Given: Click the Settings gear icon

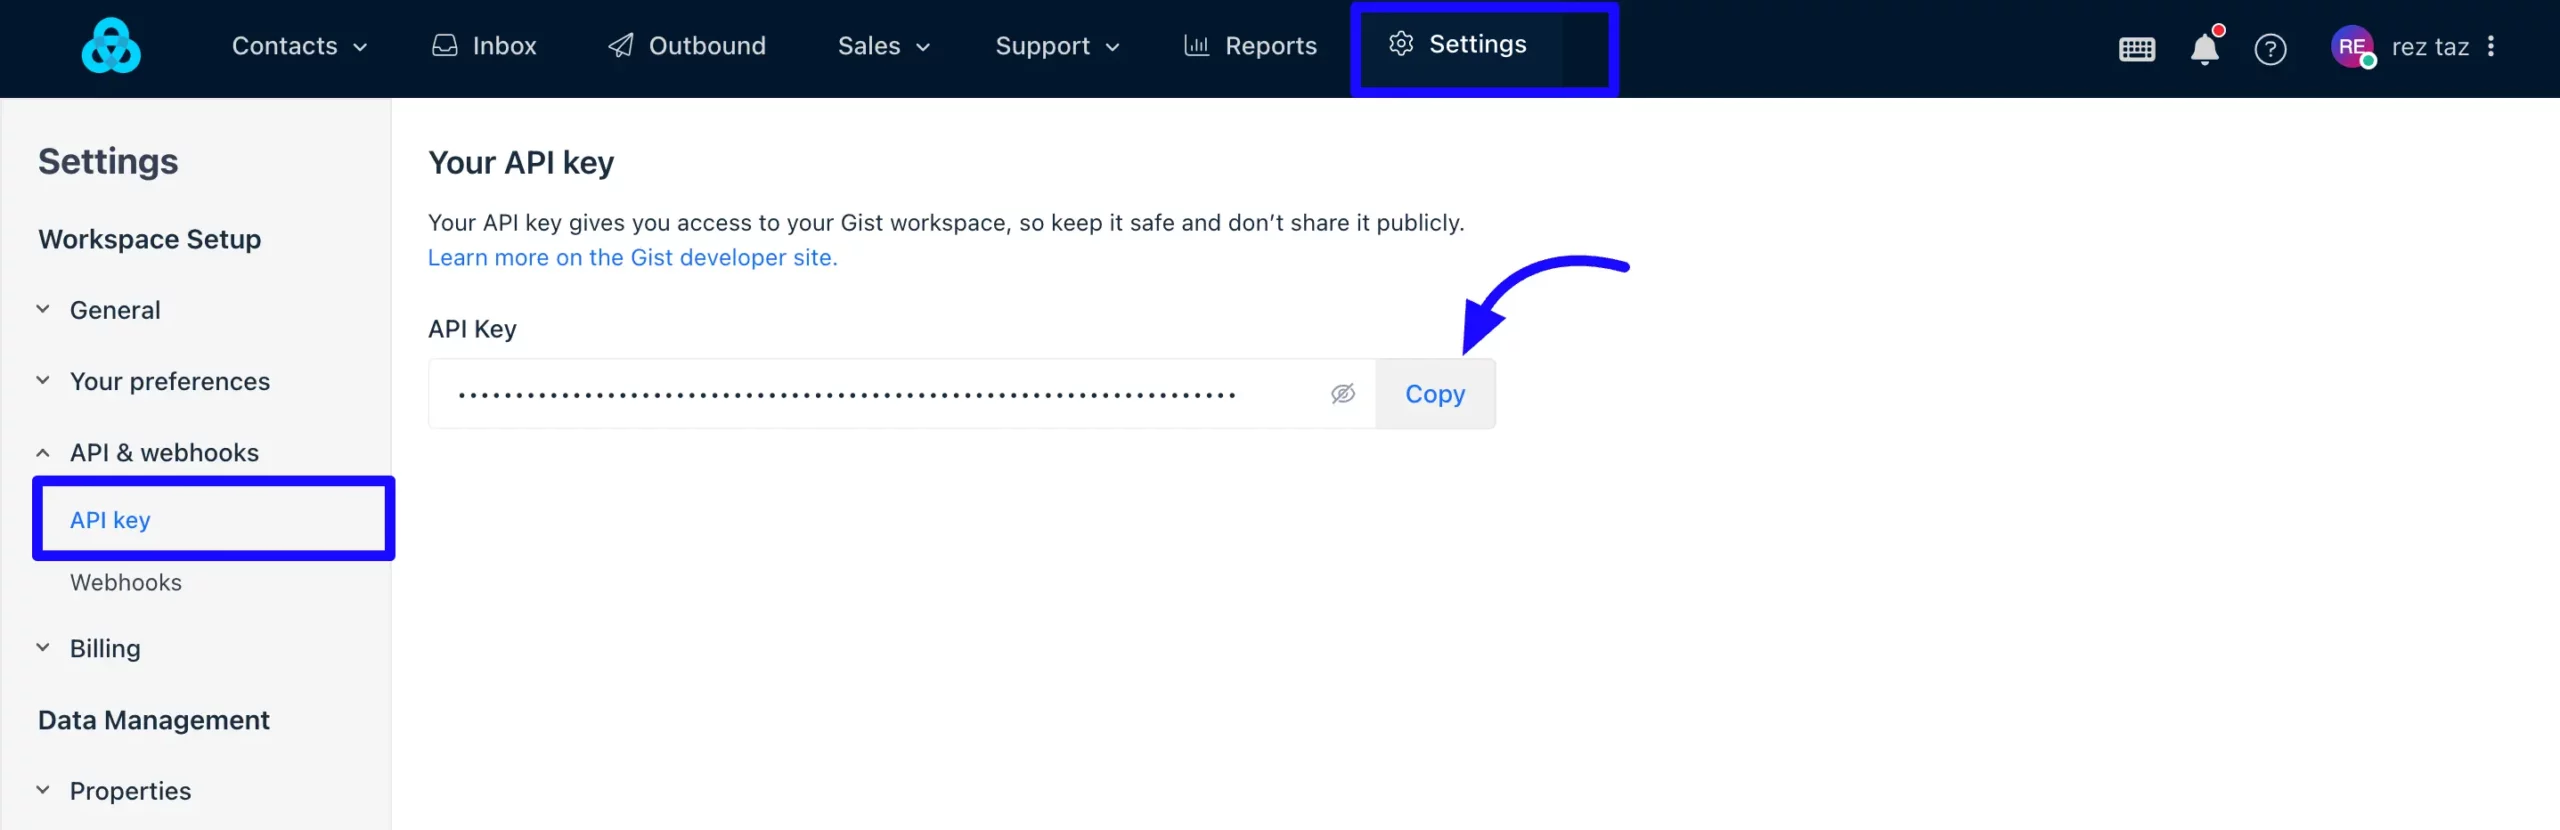Looking at the screenshot, I should tap(1401, 44).
